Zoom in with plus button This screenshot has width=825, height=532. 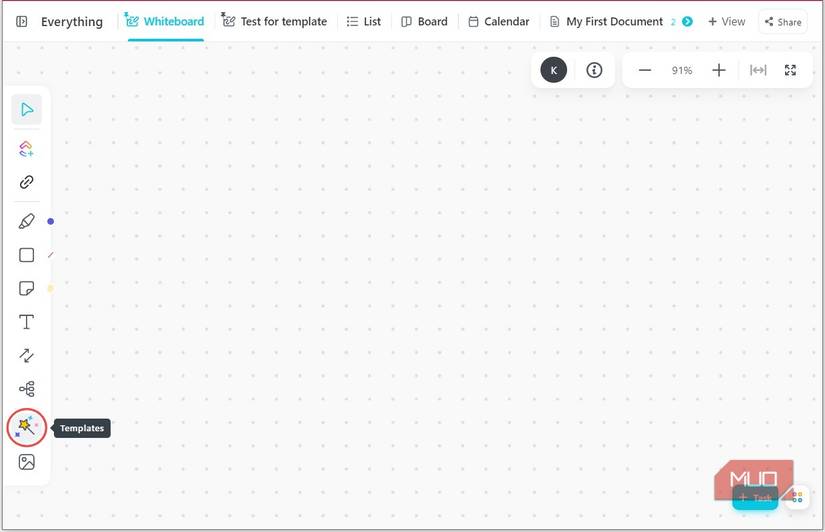click(x=719, y=70)
